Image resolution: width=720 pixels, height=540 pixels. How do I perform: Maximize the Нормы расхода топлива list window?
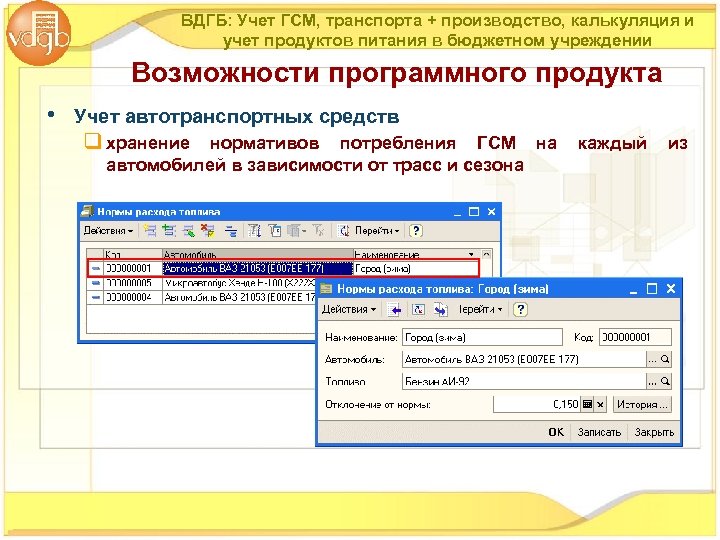coord(474,212)
